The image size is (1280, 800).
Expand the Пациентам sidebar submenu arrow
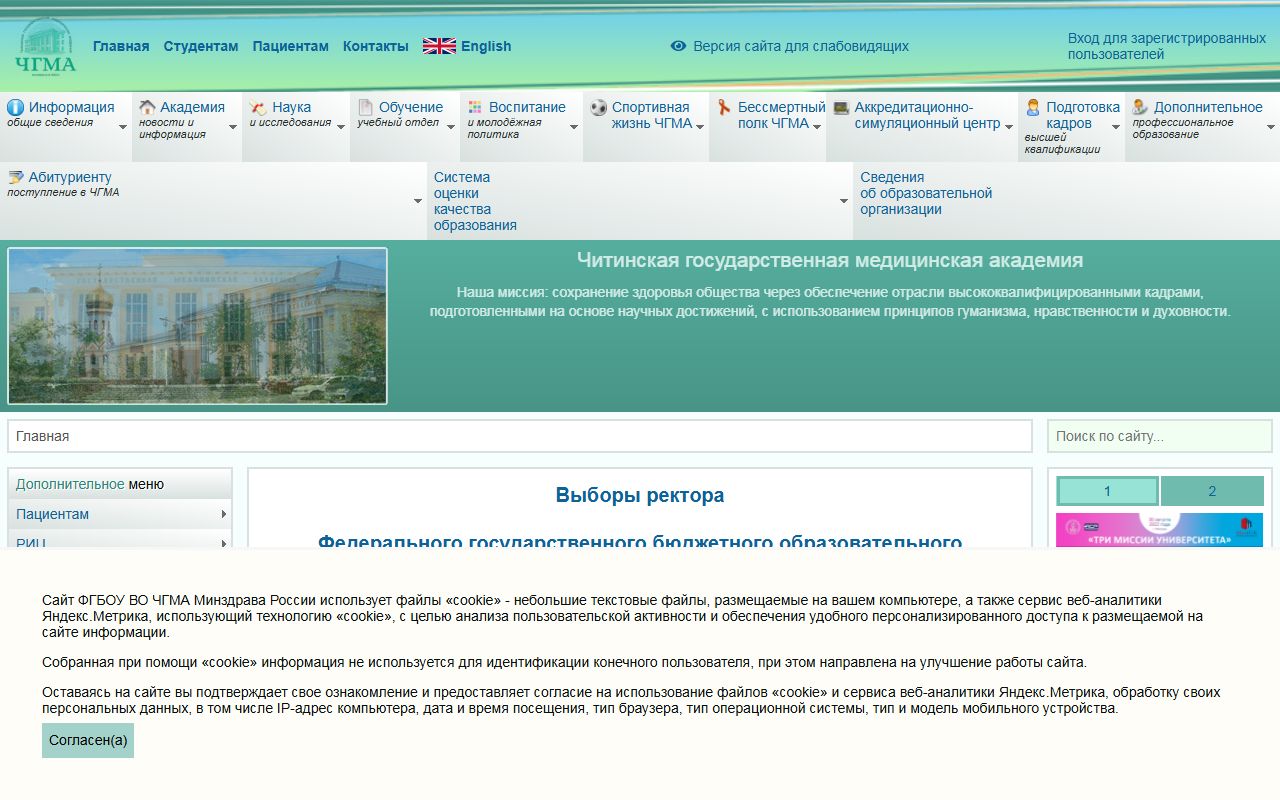[x=224, y=514]
